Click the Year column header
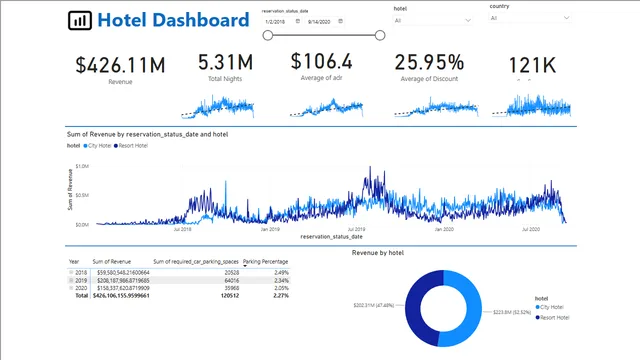The height and width of the screenshot is (360, 640). pyautogui.click(x=74, y=262)
